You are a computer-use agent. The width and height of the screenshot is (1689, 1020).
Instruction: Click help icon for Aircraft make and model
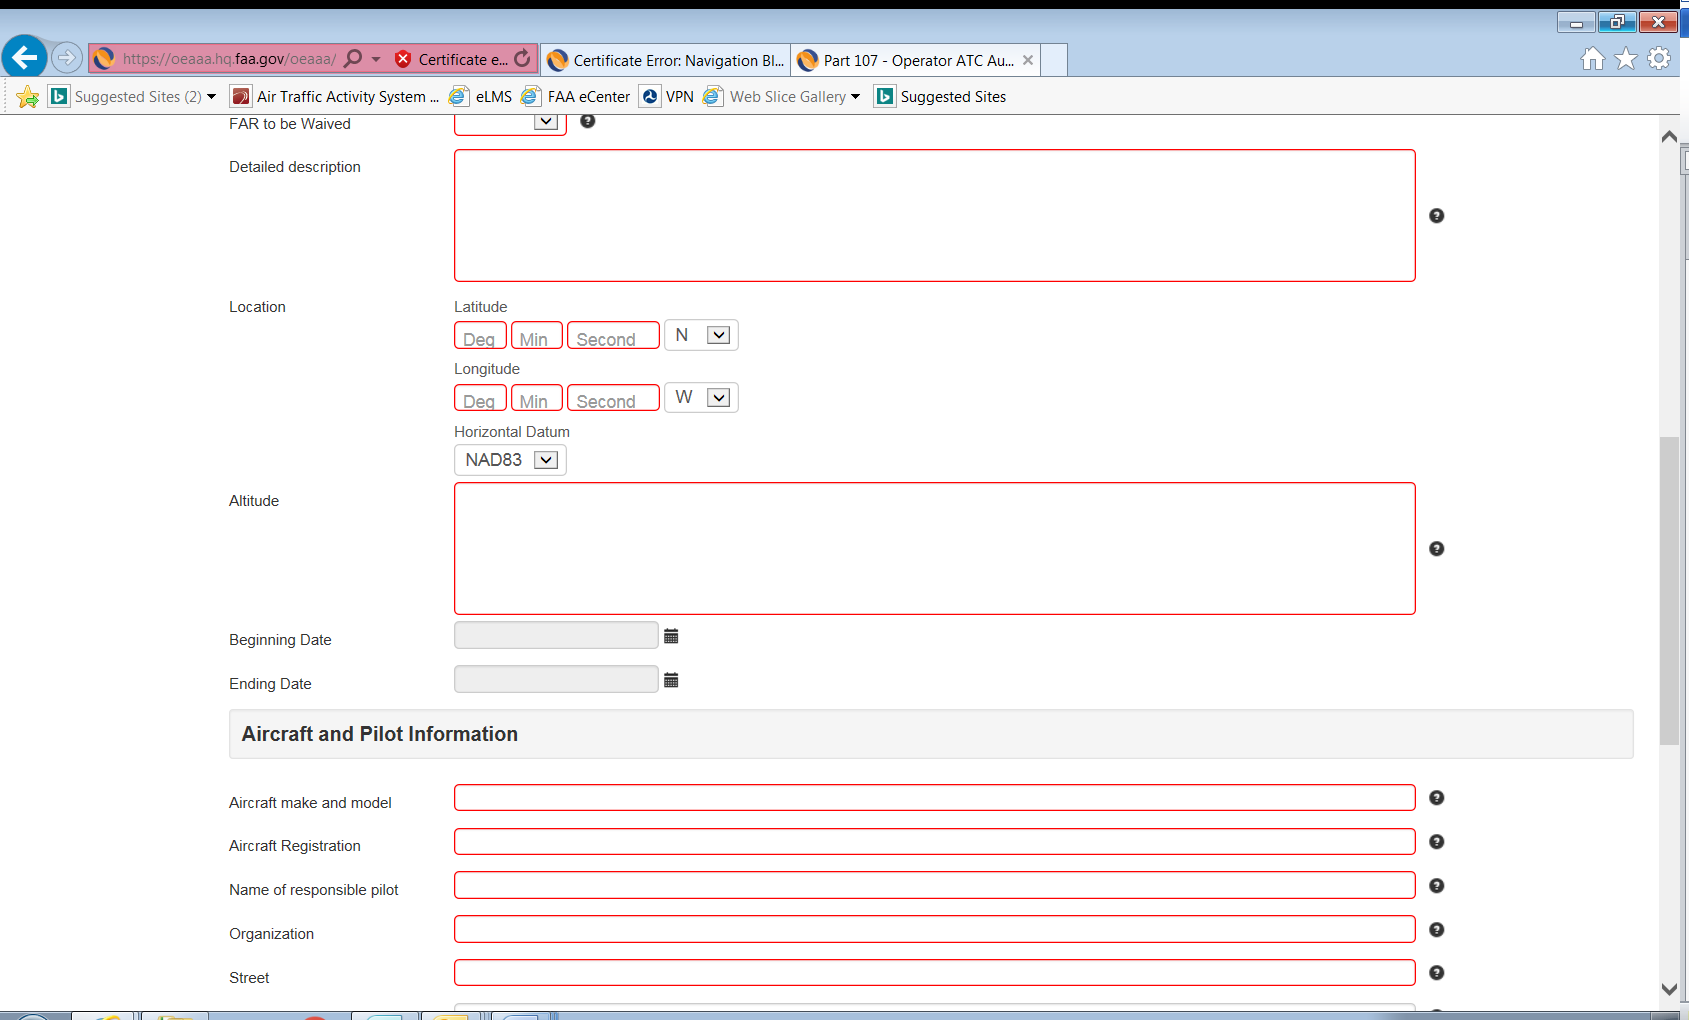click(x=1436, y=798)
